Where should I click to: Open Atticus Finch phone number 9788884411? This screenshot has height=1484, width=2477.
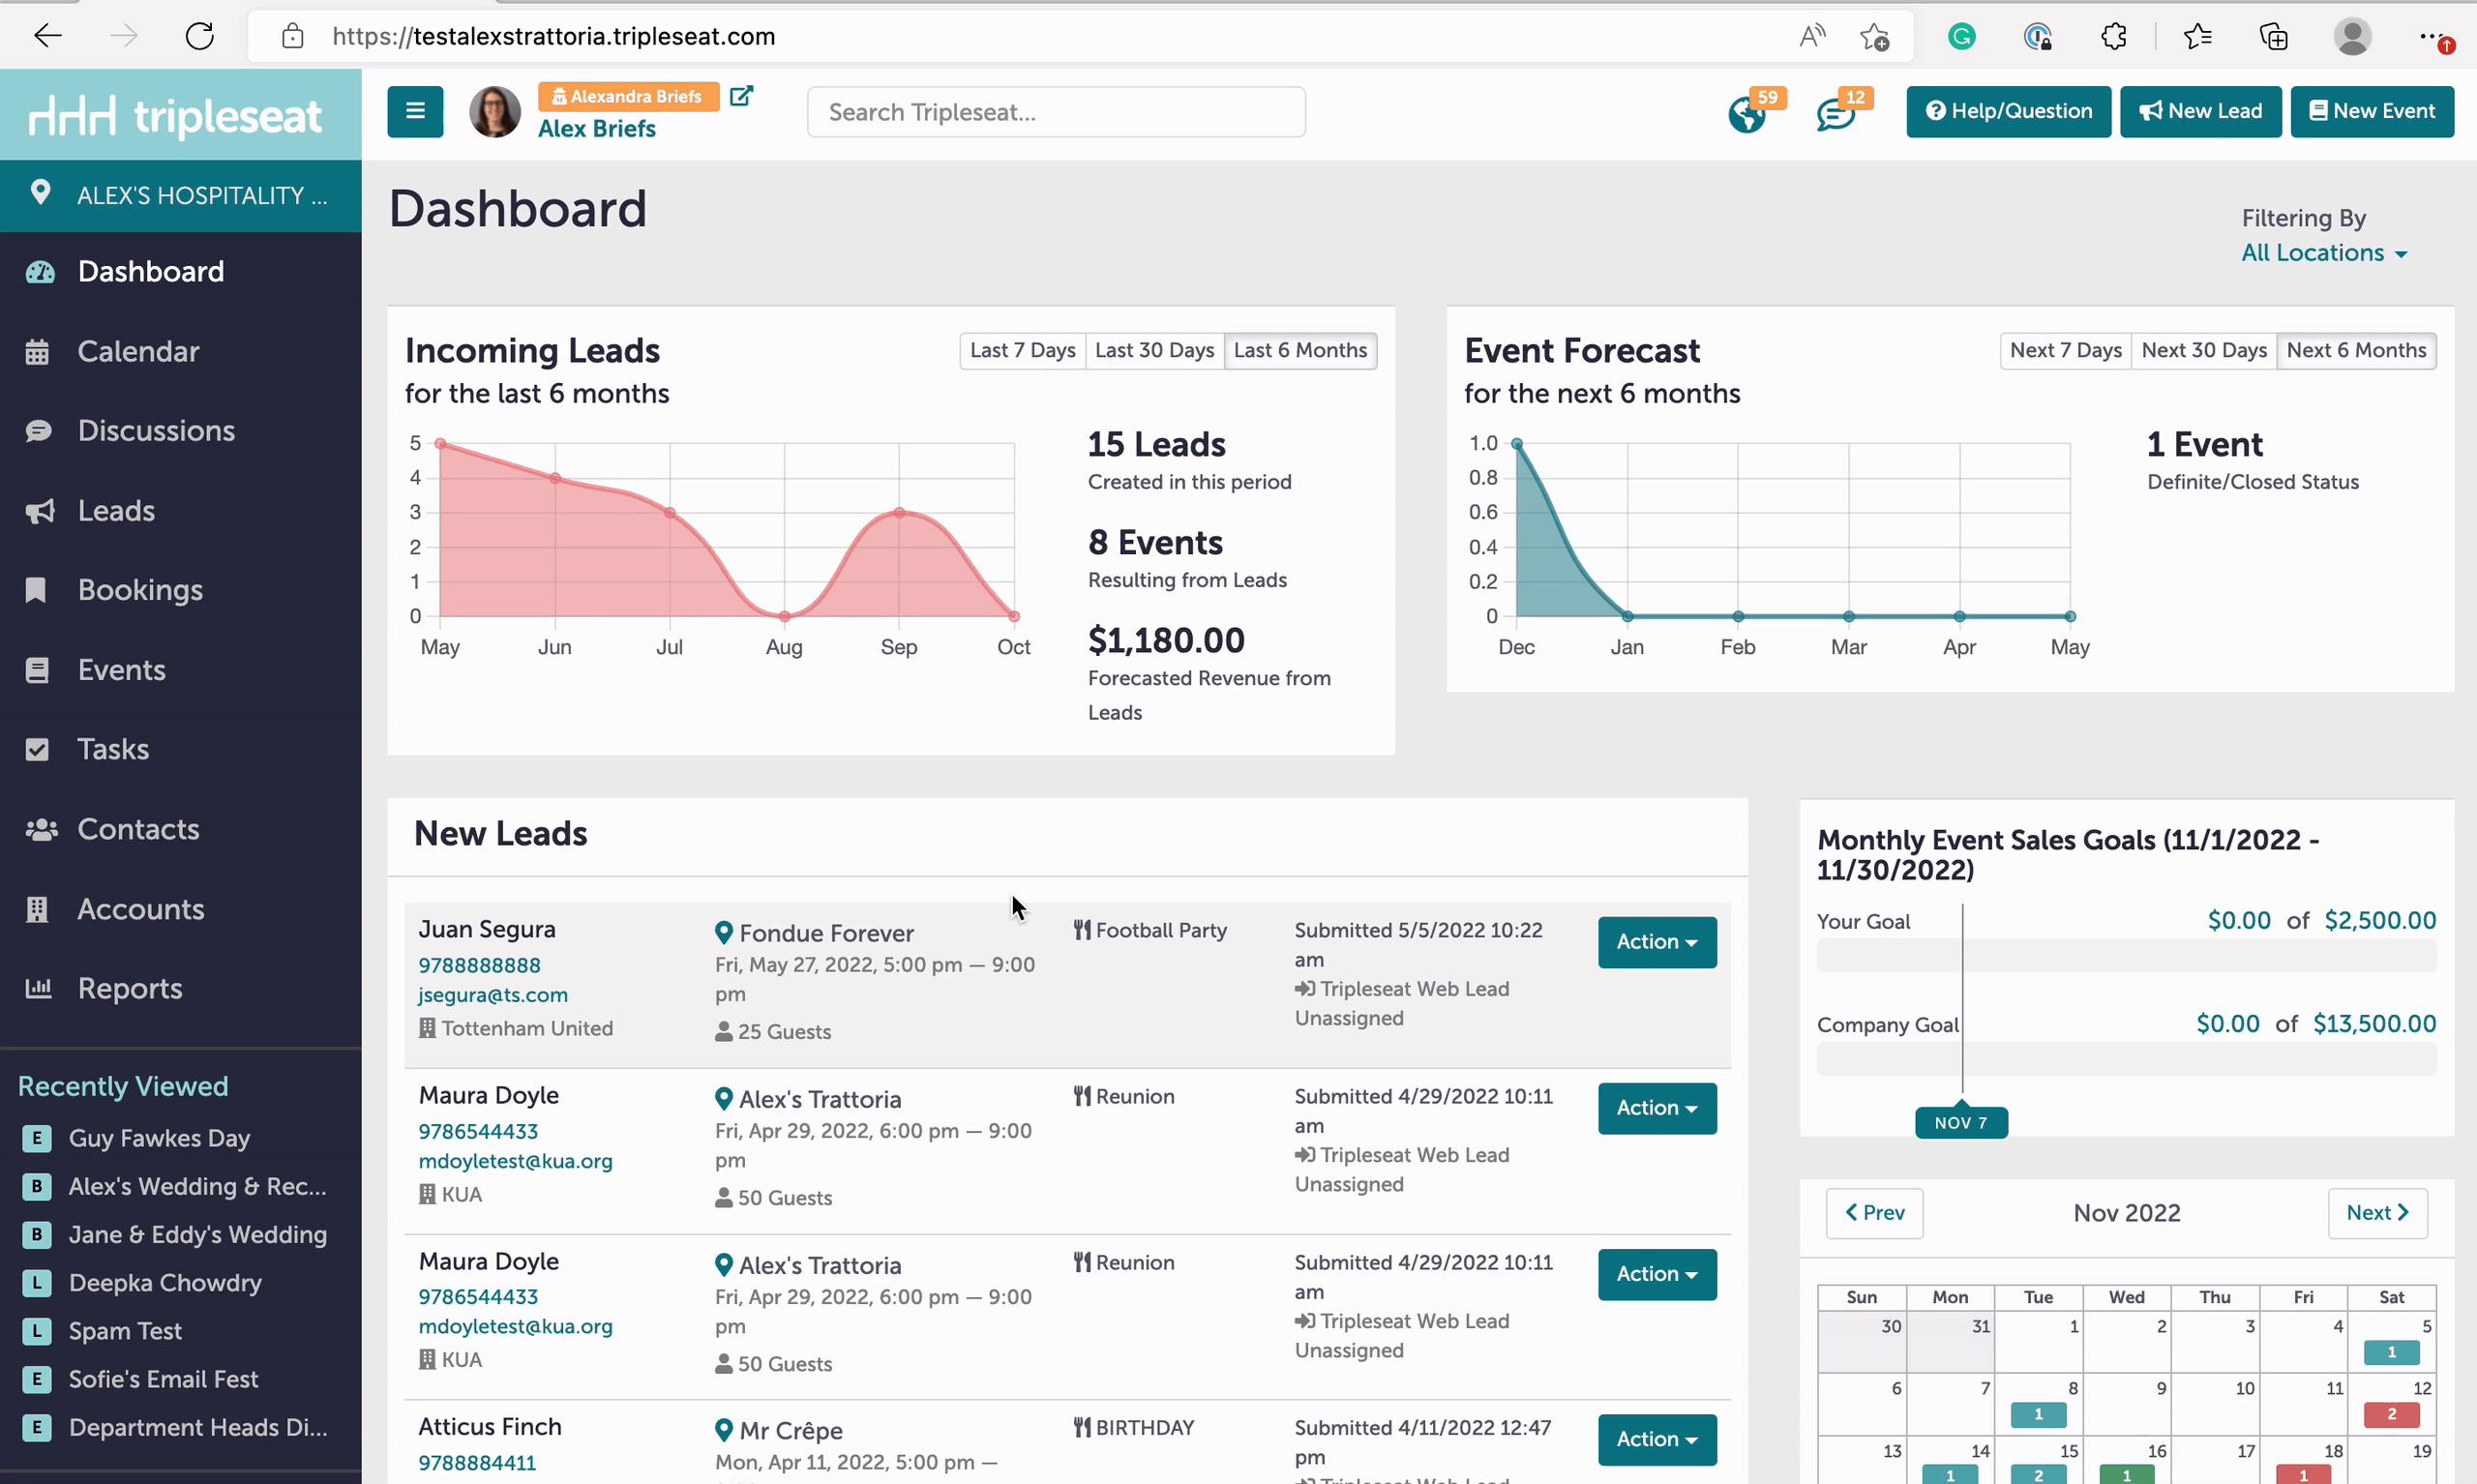(477, 1462)
